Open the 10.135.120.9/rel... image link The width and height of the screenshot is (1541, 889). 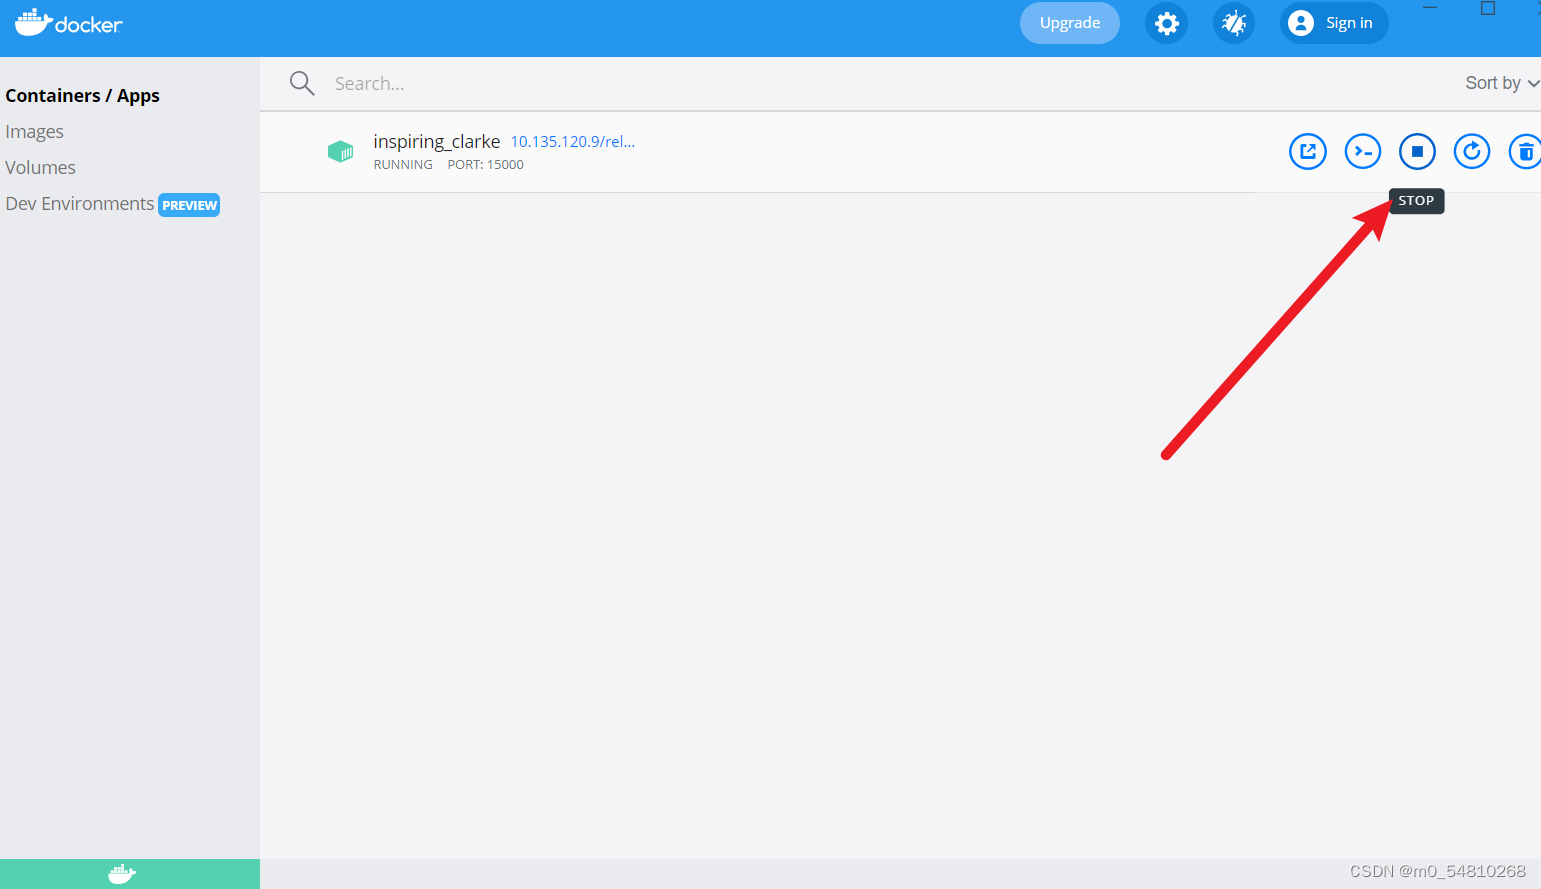pyautogui.click(x=573, y=142)
